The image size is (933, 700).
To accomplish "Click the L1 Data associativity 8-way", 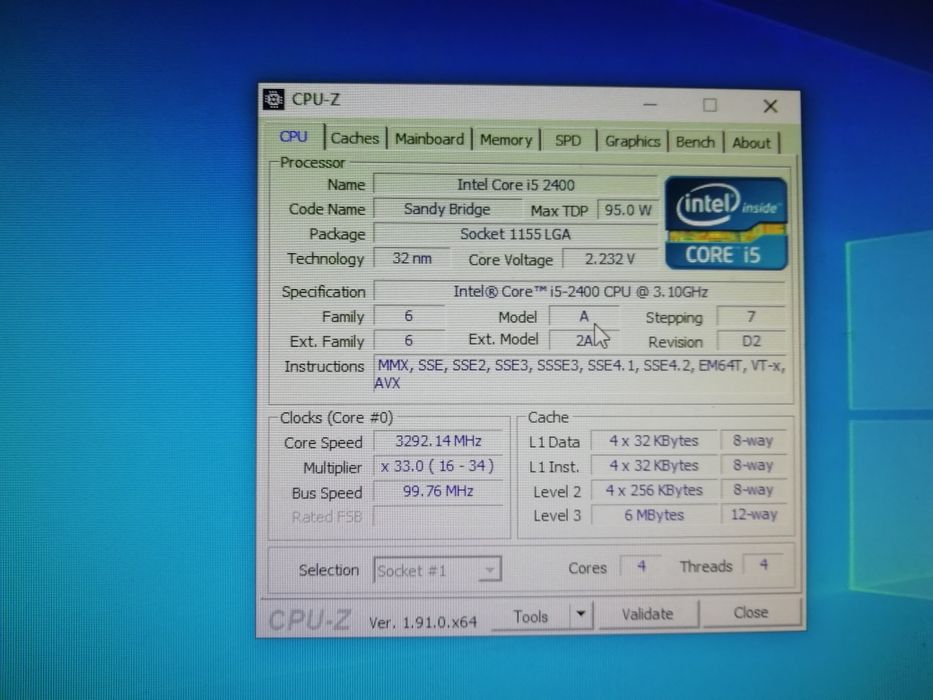I will point(754,440).
